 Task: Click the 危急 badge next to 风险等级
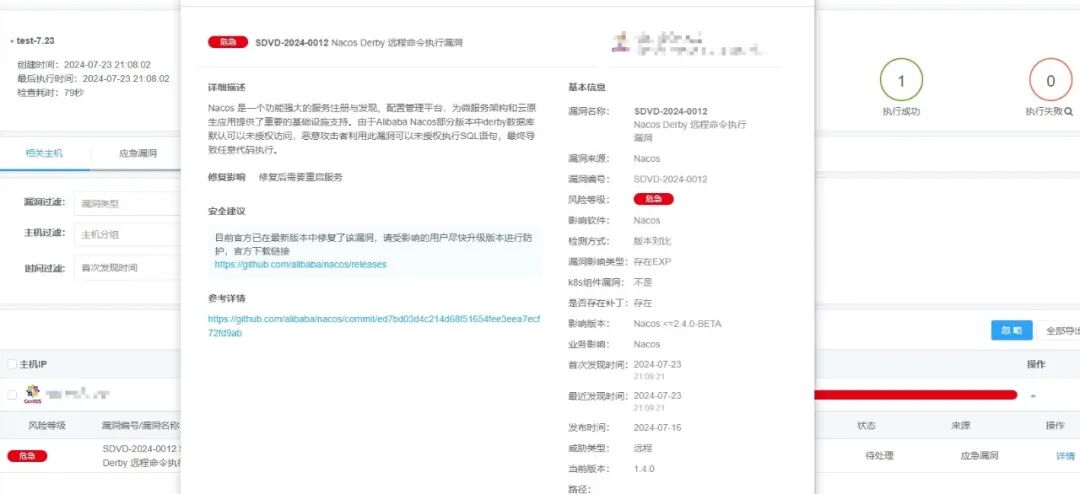653,199
